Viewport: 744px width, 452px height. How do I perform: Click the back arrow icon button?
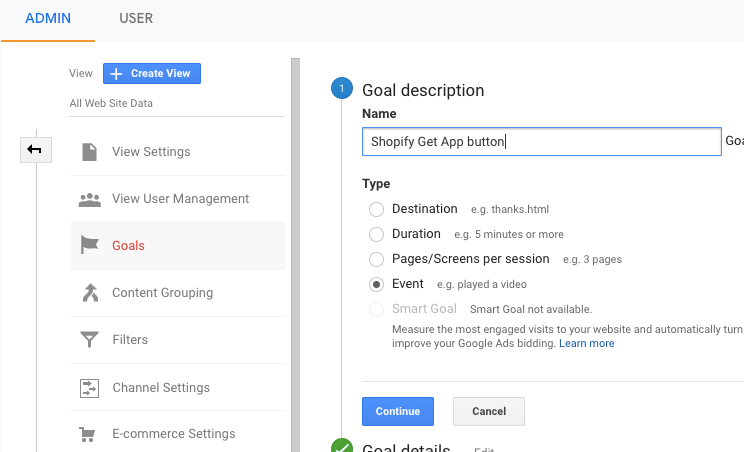(x=36, y=150)
